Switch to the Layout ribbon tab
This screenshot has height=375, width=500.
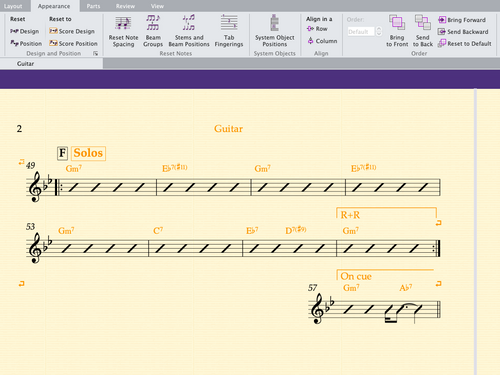click(x=13, y=6)
